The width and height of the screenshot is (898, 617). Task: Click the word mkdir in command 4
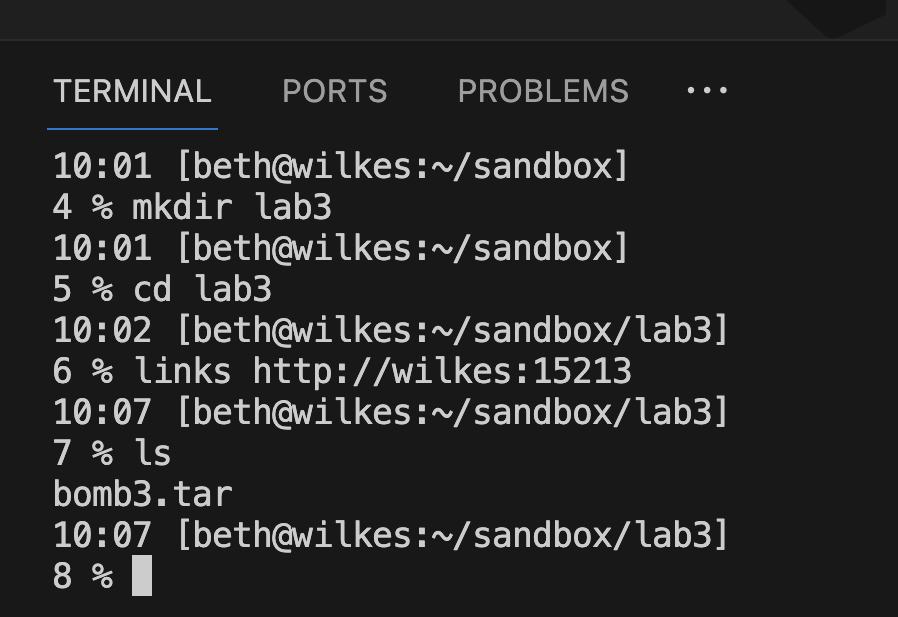(183, 208)
